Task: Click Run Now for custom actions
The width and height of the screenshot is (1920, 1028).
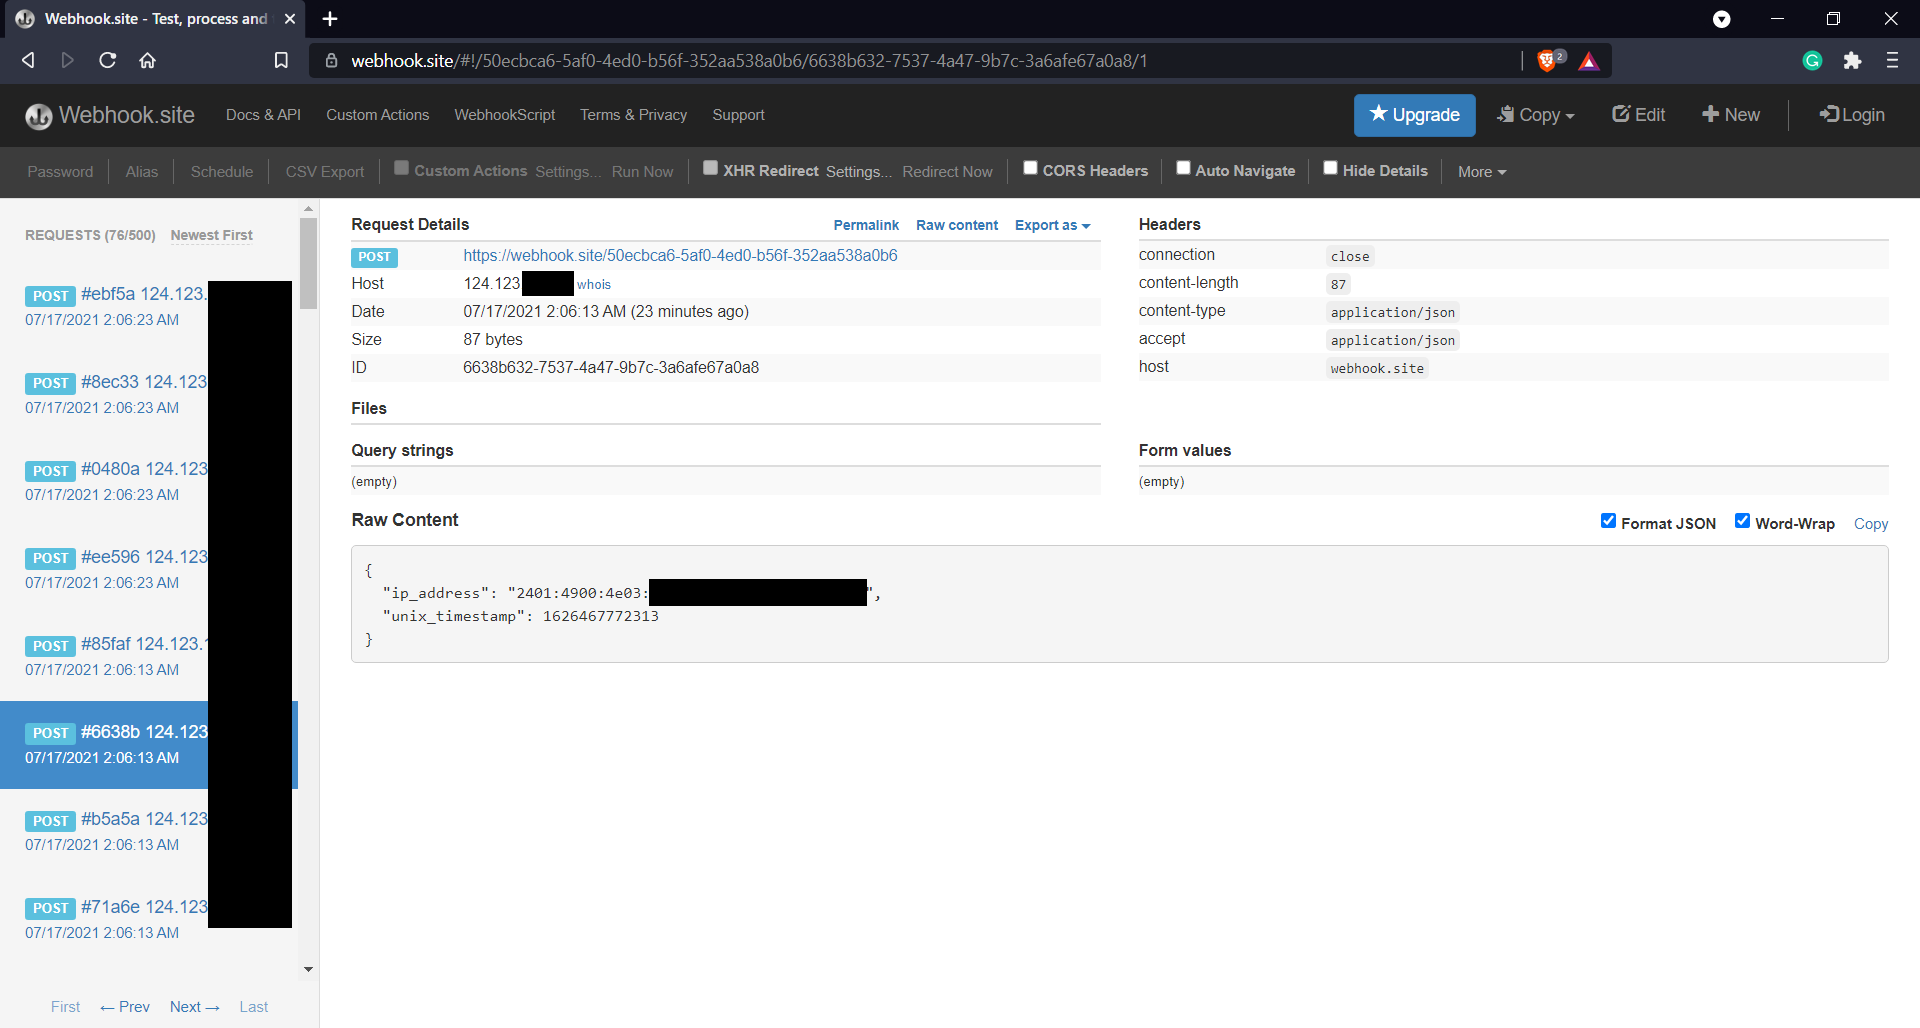Action: point(642,172)
